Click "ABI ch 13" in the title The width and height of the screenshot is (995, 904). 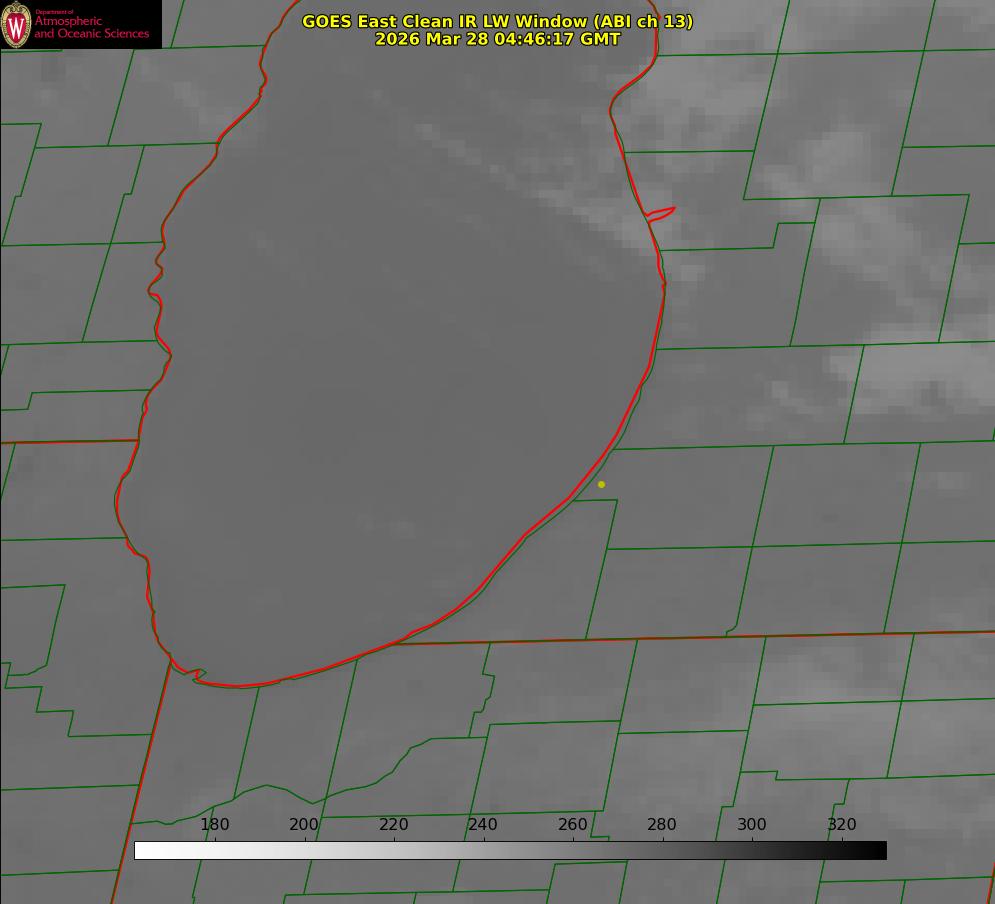(644, 21)
